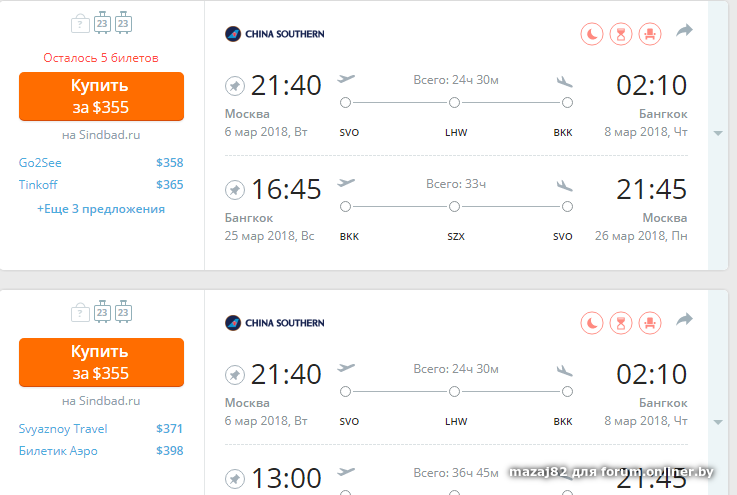The height and width of the screenshot is (495, 737).
Task: Pin the 21:40 departure on second ticket
Action: [x=234, y=375]
